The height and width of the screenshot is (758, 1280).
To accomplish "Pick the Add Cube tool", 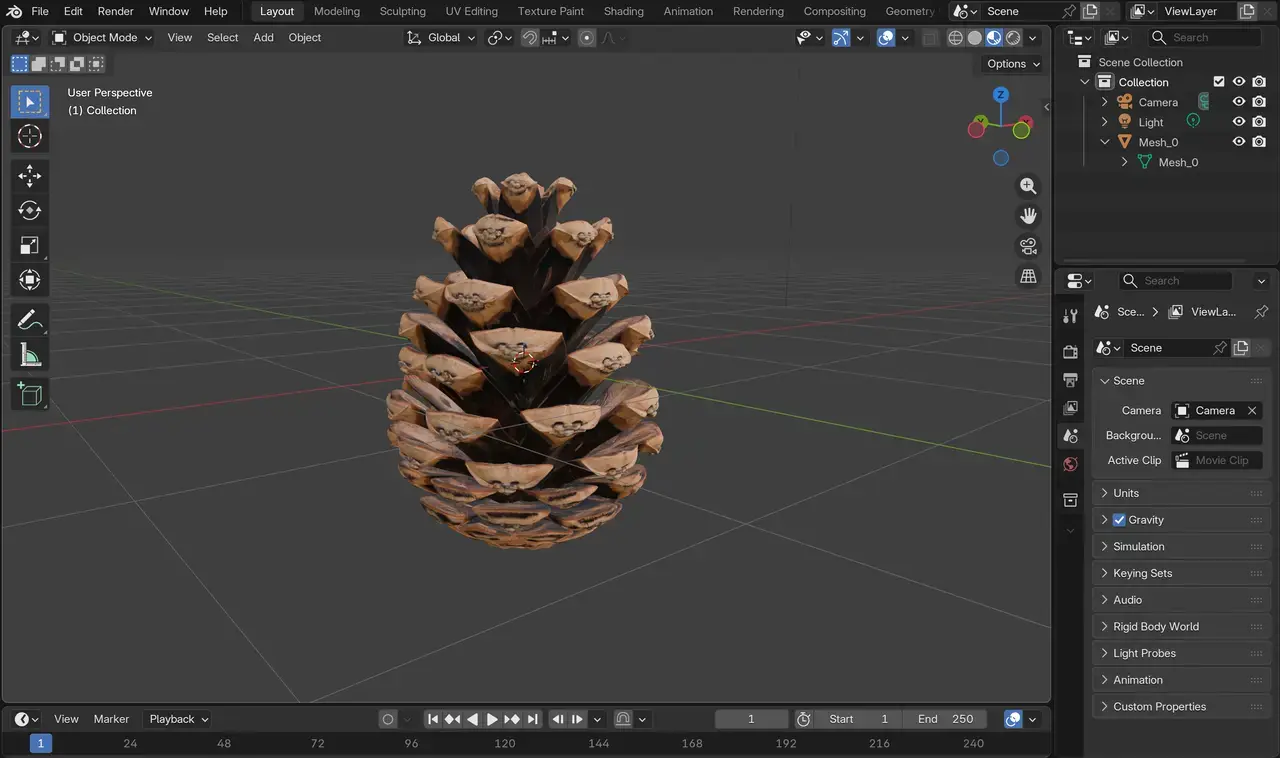I will 29,394.
